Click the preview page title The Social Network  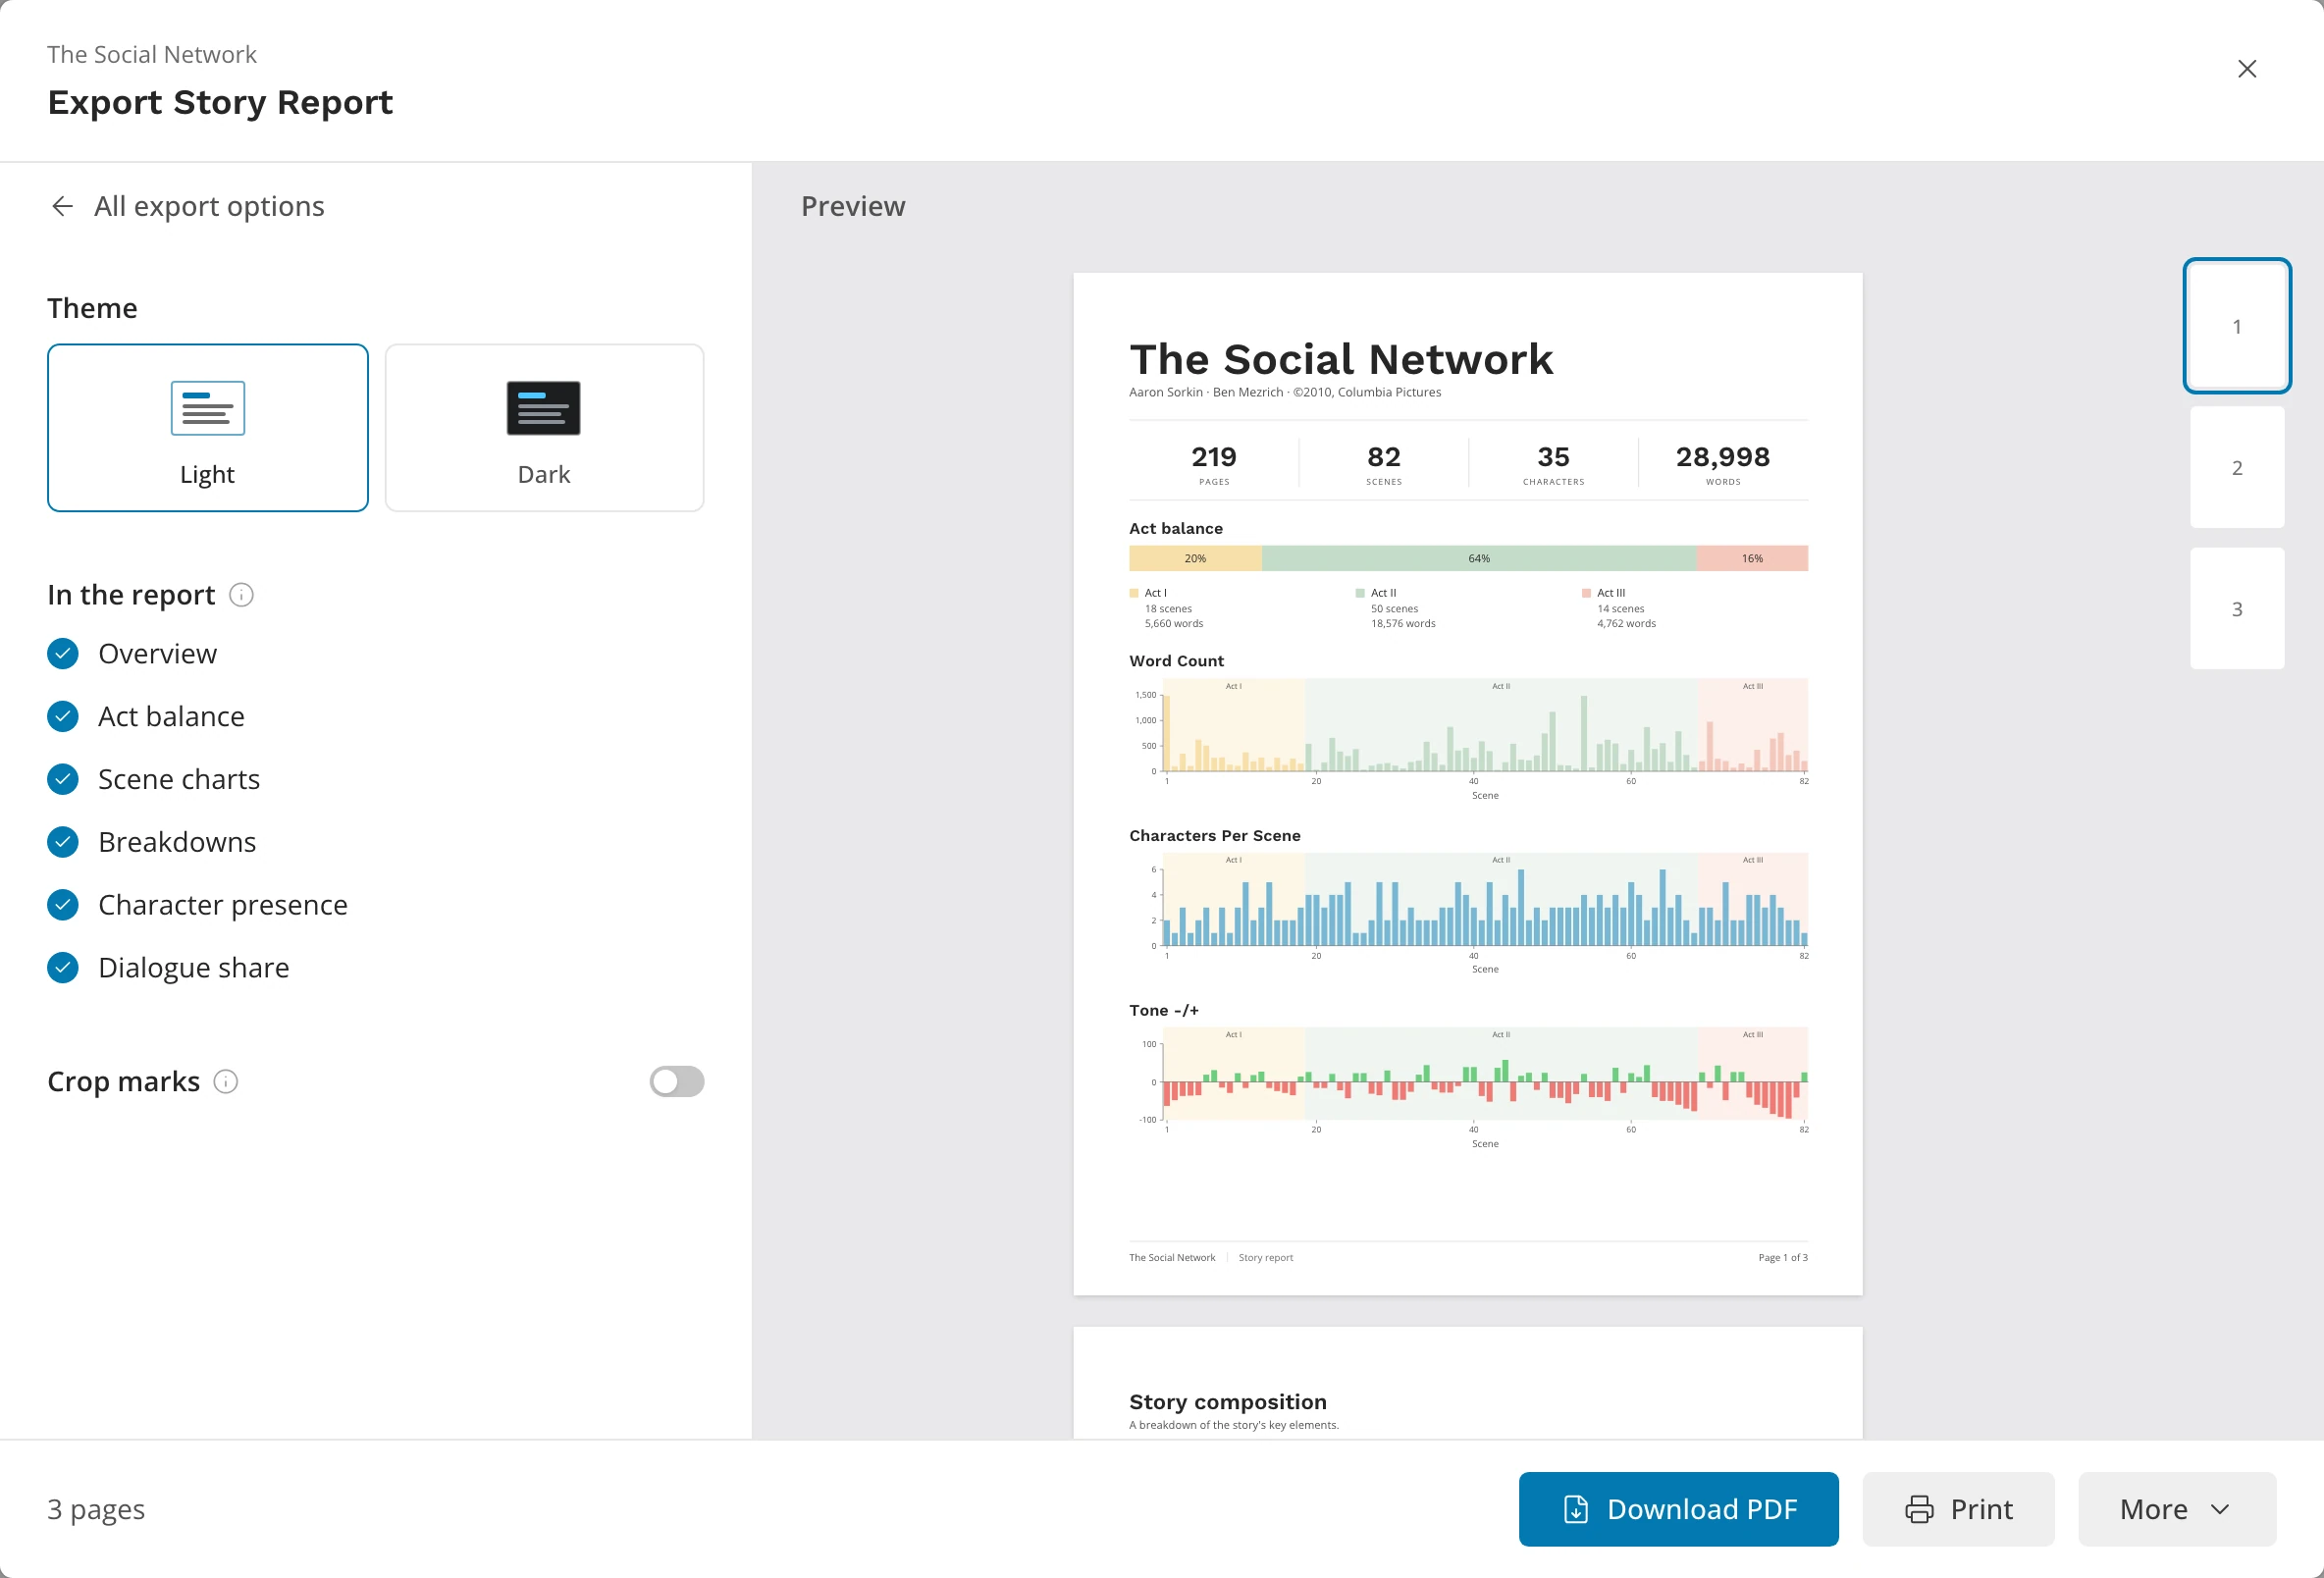(x=1341, y=359)
